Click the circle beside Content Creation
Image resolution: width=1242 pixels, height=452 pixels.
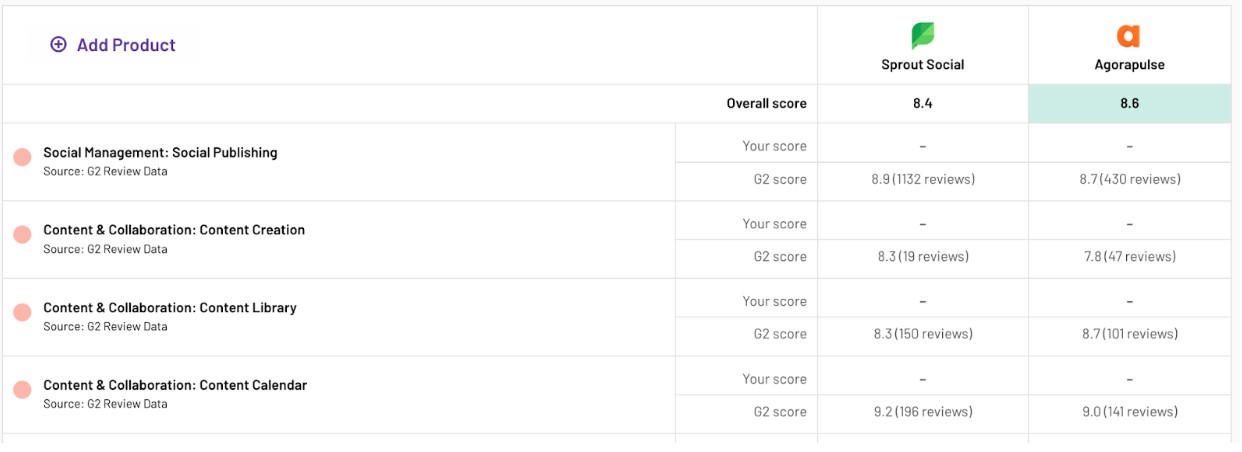click(x=22, y=235)
